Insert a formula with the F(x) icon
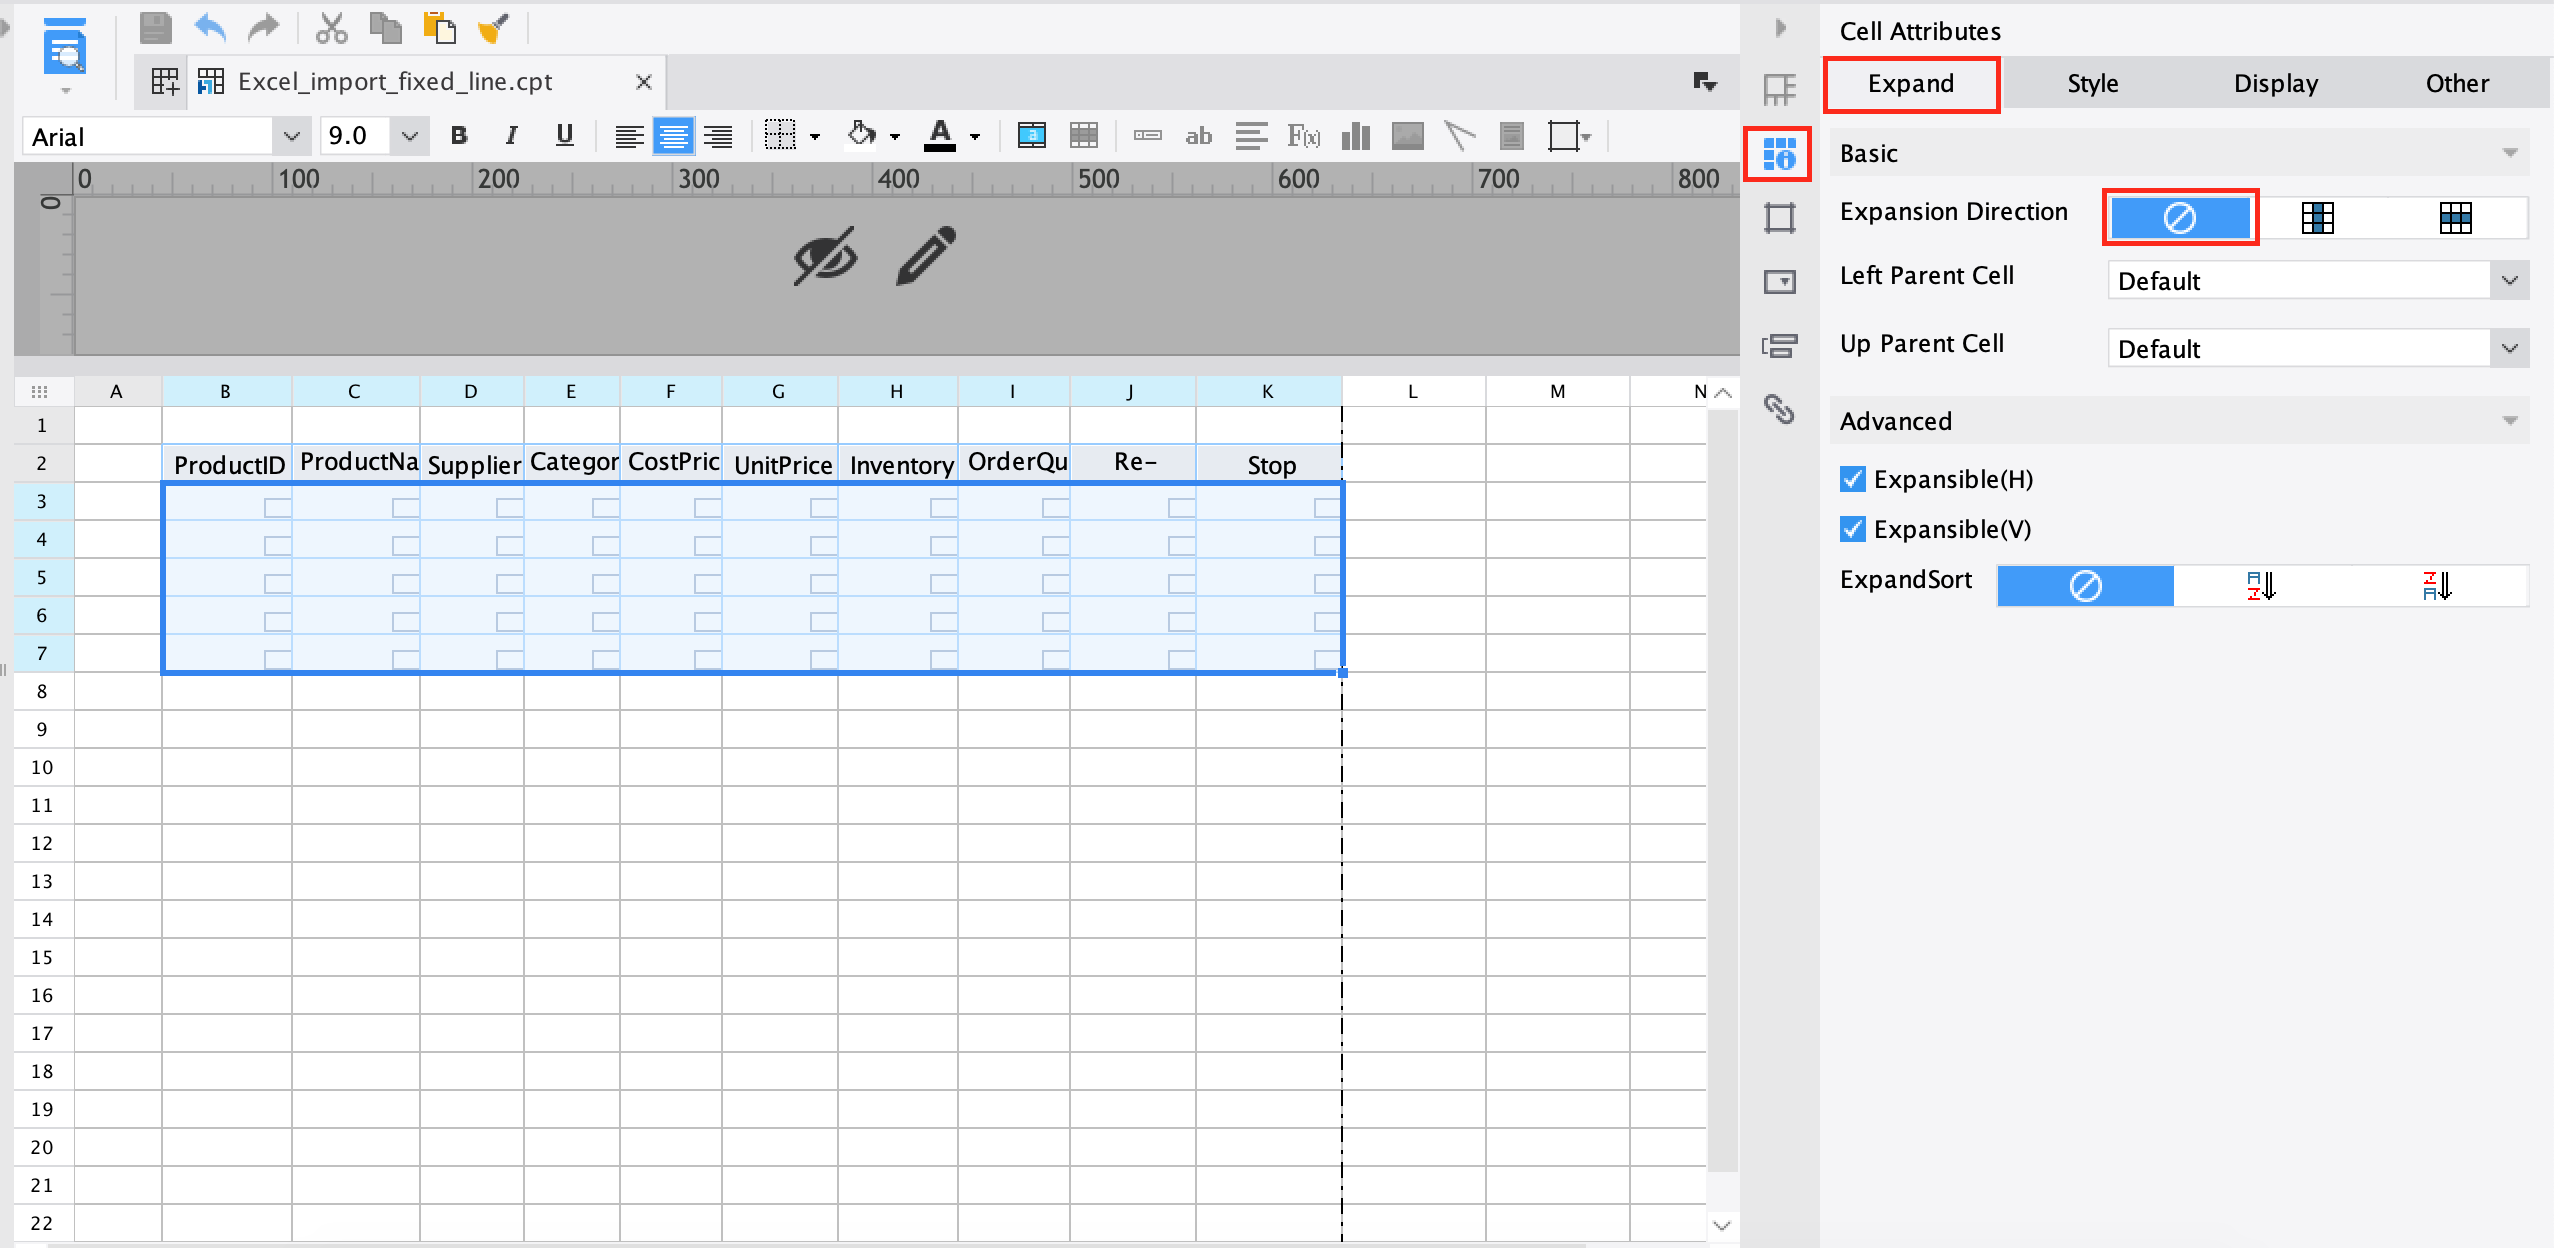 point(1303,135)
